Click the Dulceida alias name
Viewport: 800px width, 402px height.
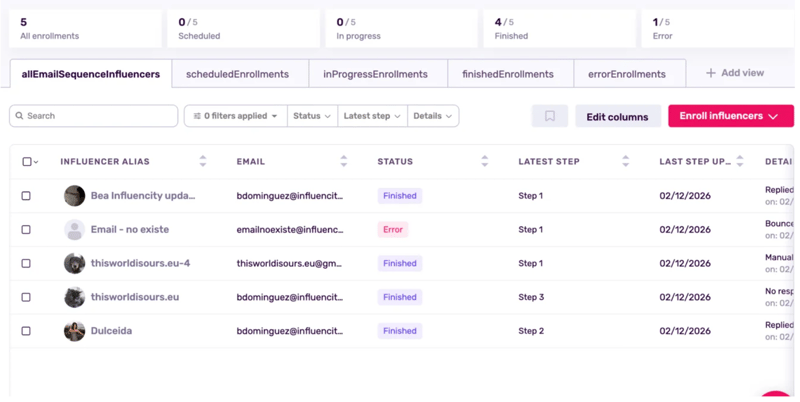tap(111, 331)
